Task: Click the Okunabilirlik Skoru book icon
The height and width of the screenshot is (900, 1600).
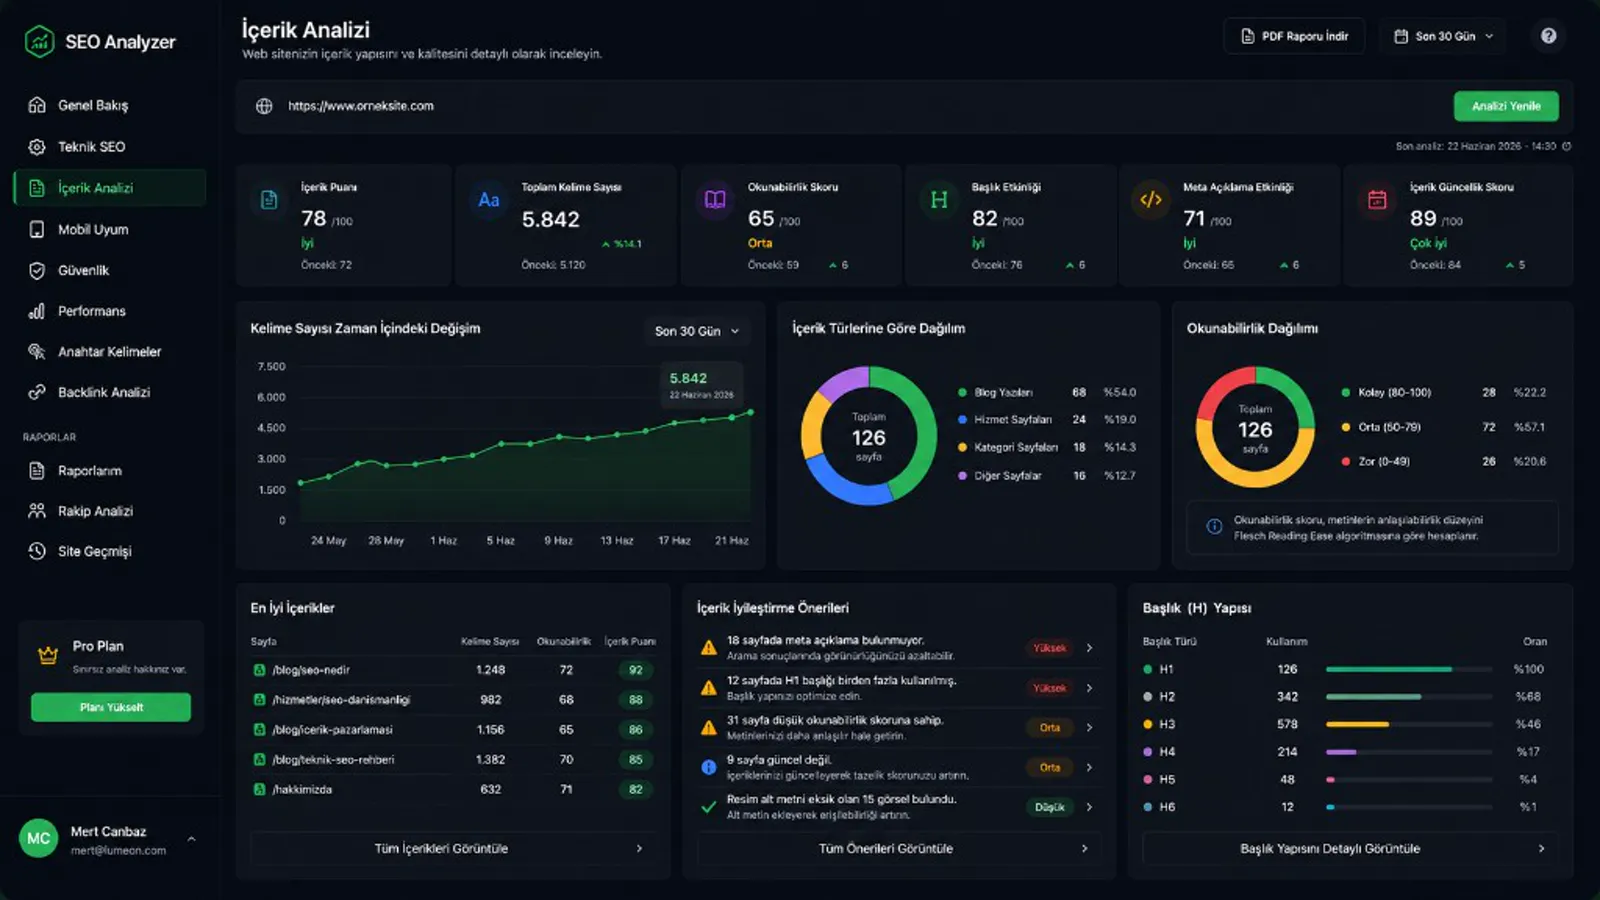Action: [715, 200]
